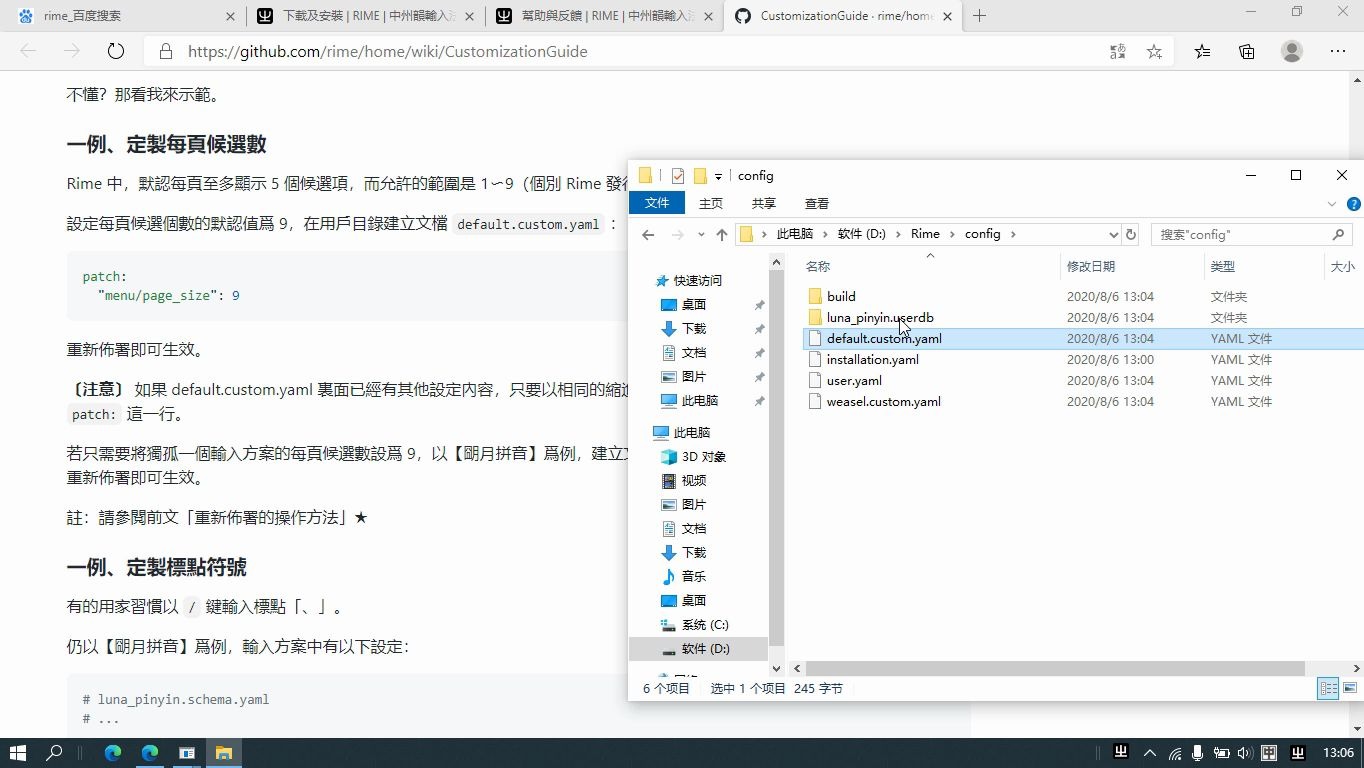Open address bar history dropdown
The width and height of the screenshot is (1364, 768).
coord(1113,234)
